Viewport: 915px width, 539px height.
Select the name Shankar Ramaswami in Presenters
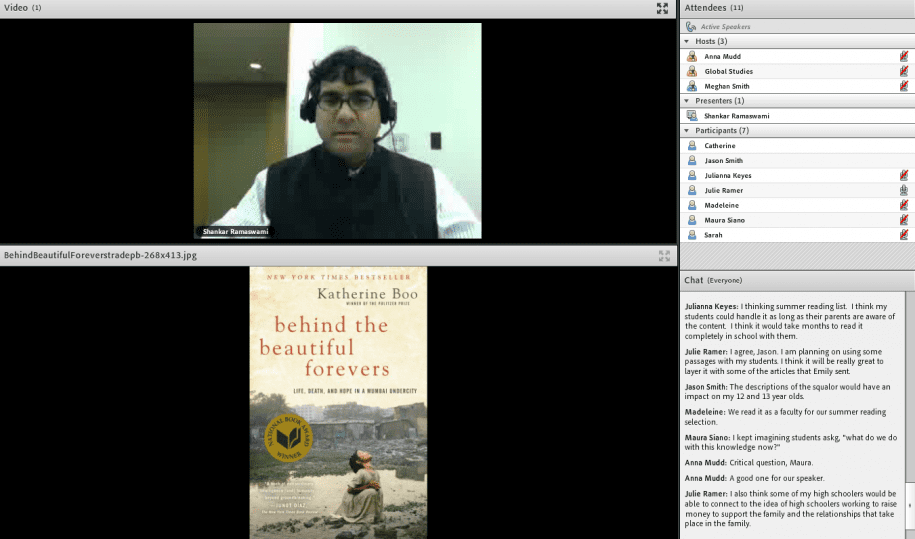pos(736,116)
